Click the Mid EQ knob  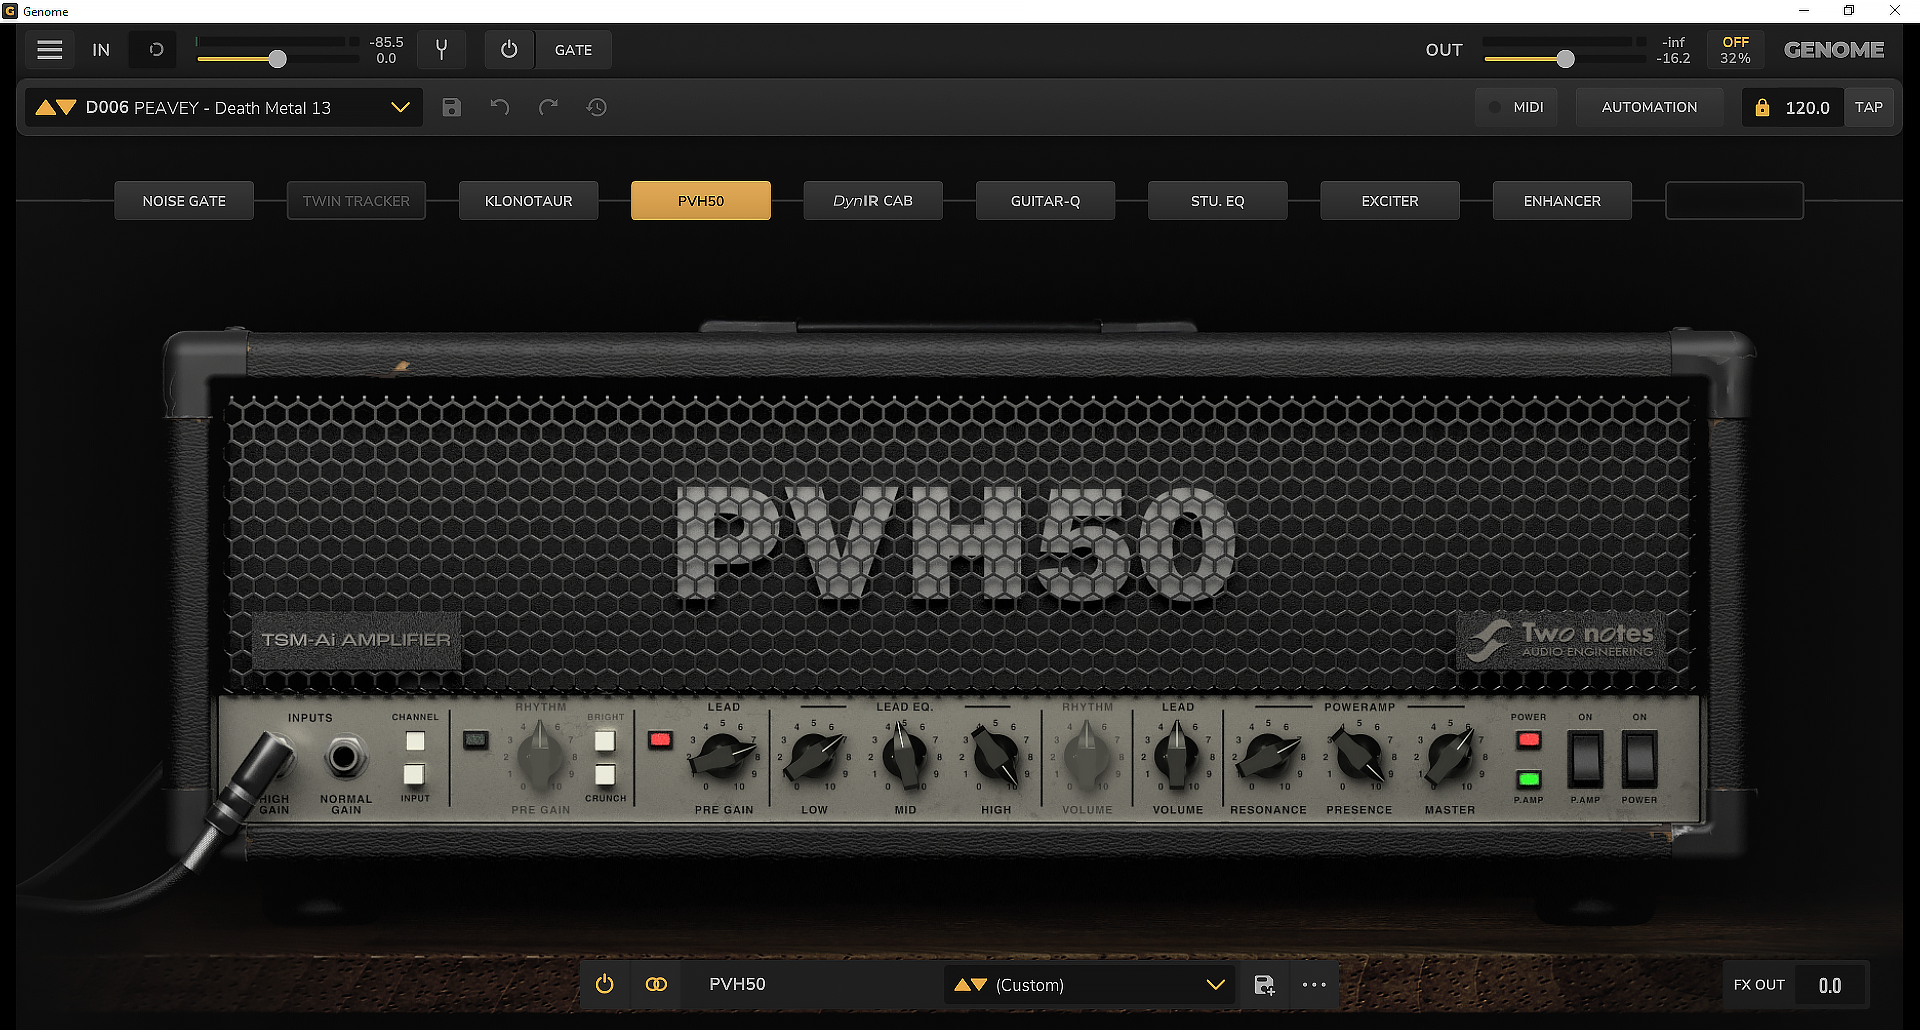click(905, 758)
